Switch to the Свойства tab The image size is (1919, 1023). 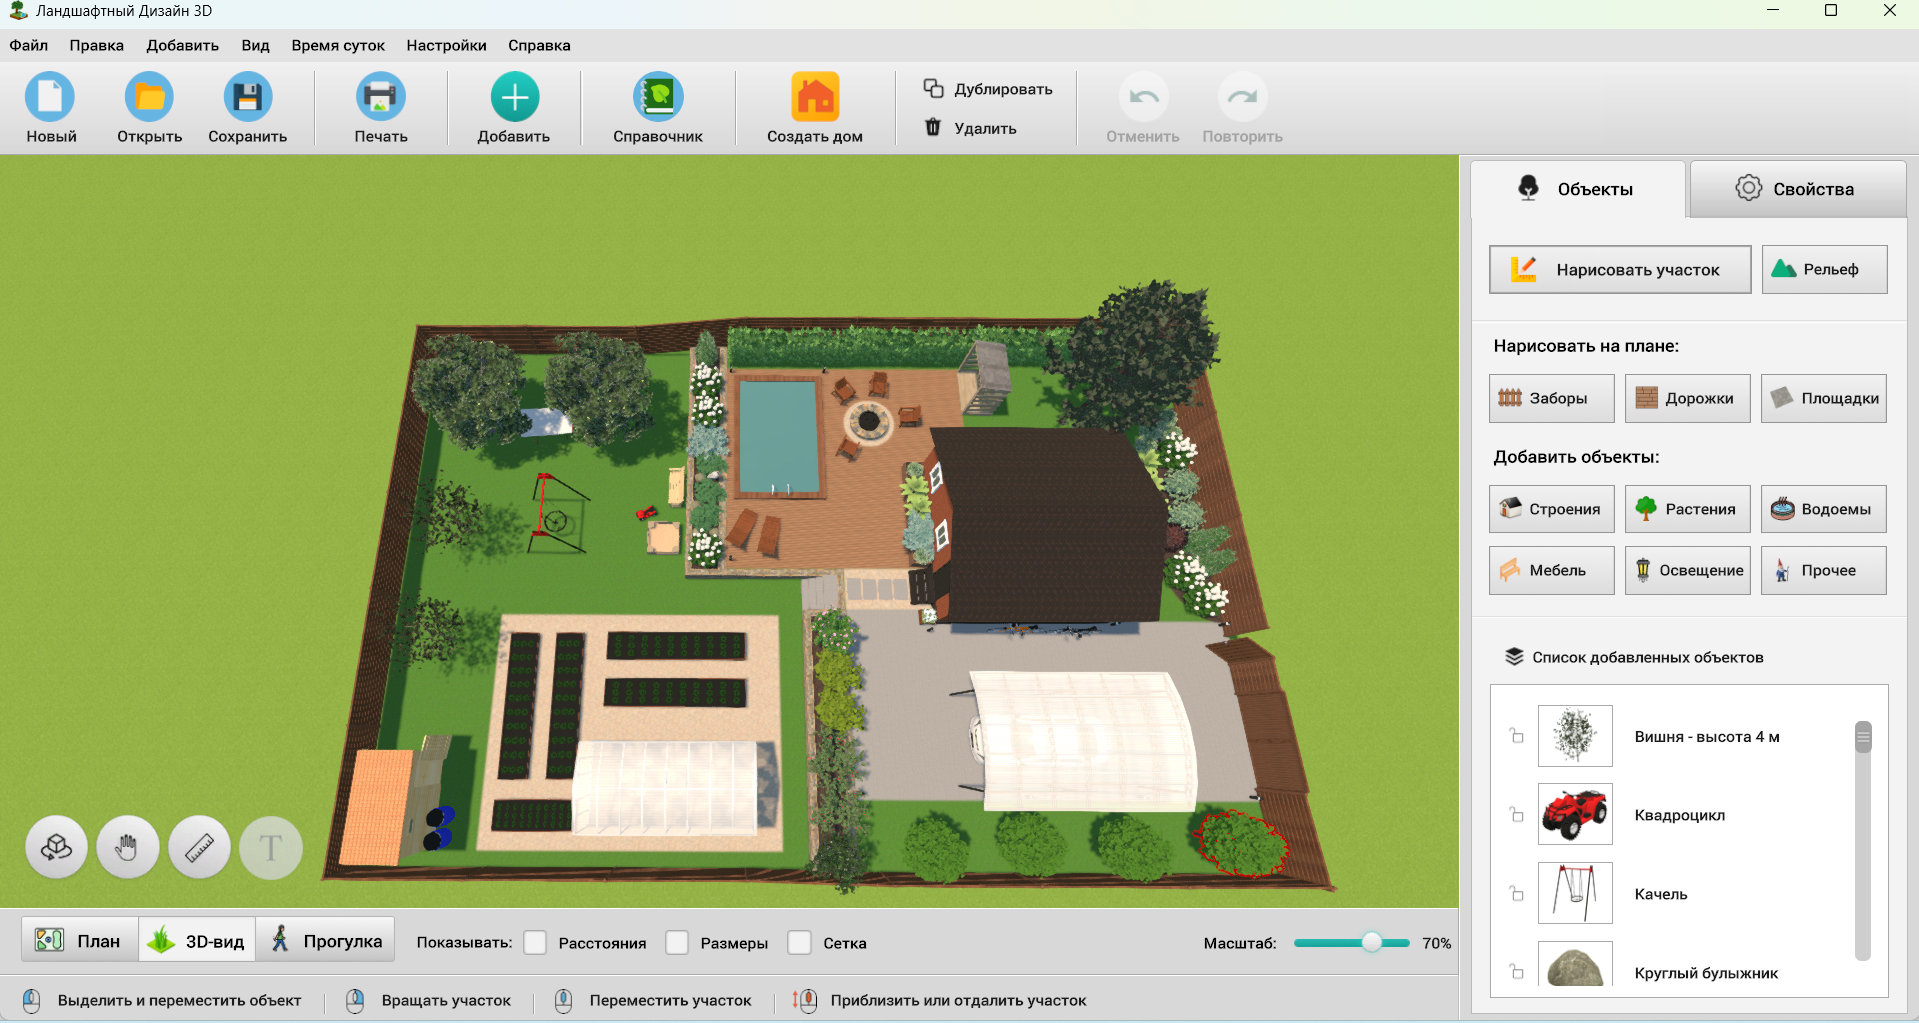(x=1797, y=189)
